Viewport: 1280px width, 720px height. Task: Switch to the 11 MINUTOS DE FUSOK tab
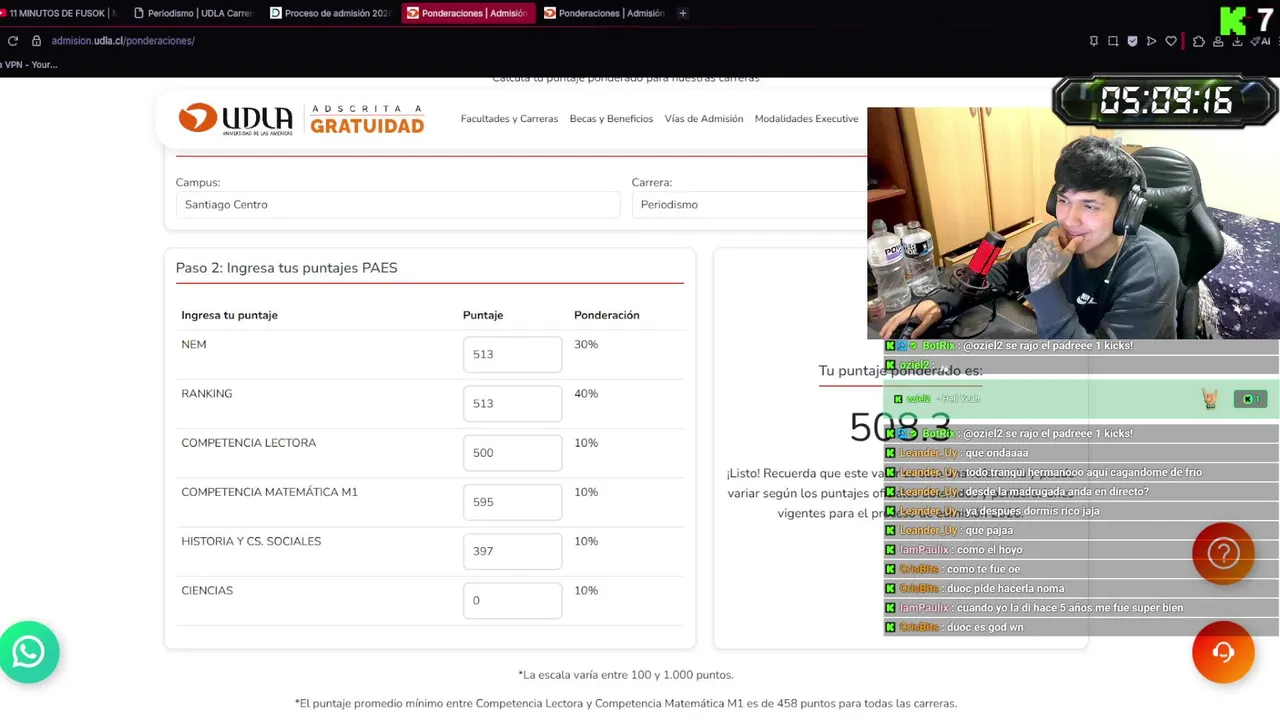pos(59,13)
